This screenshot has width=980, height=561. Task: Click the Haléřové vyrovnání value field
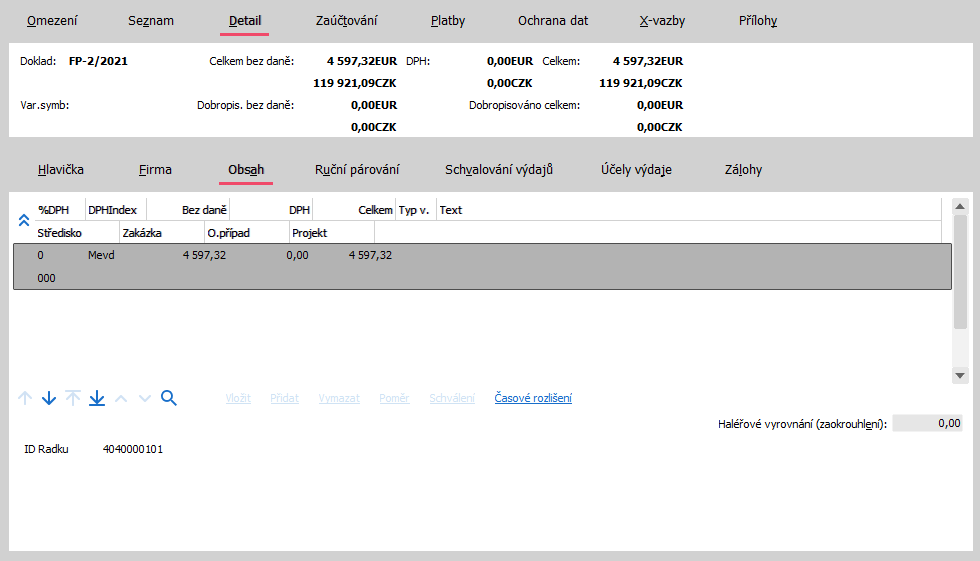coord(928,424)
